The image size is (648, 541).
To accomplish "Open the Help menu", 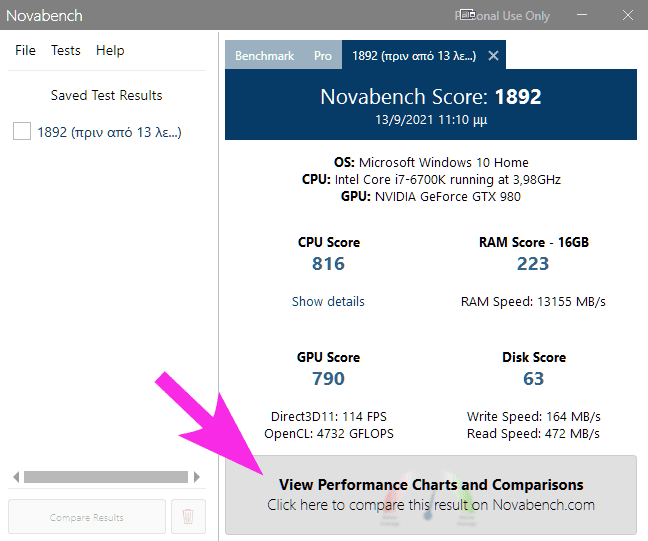I will [110, 50].
